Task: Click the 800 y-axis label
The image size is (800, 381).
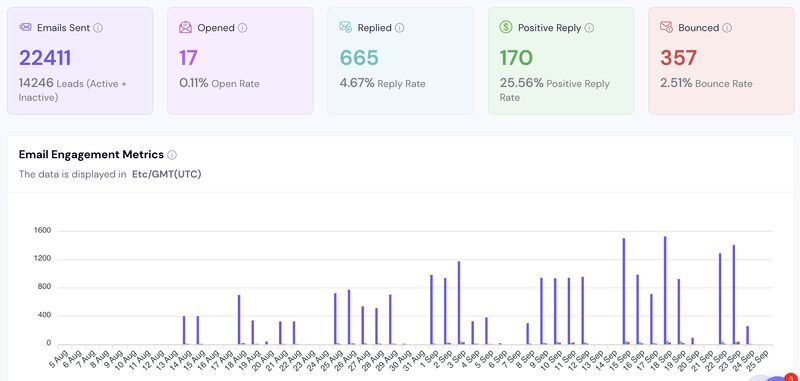Action: (x=45, y=287)
